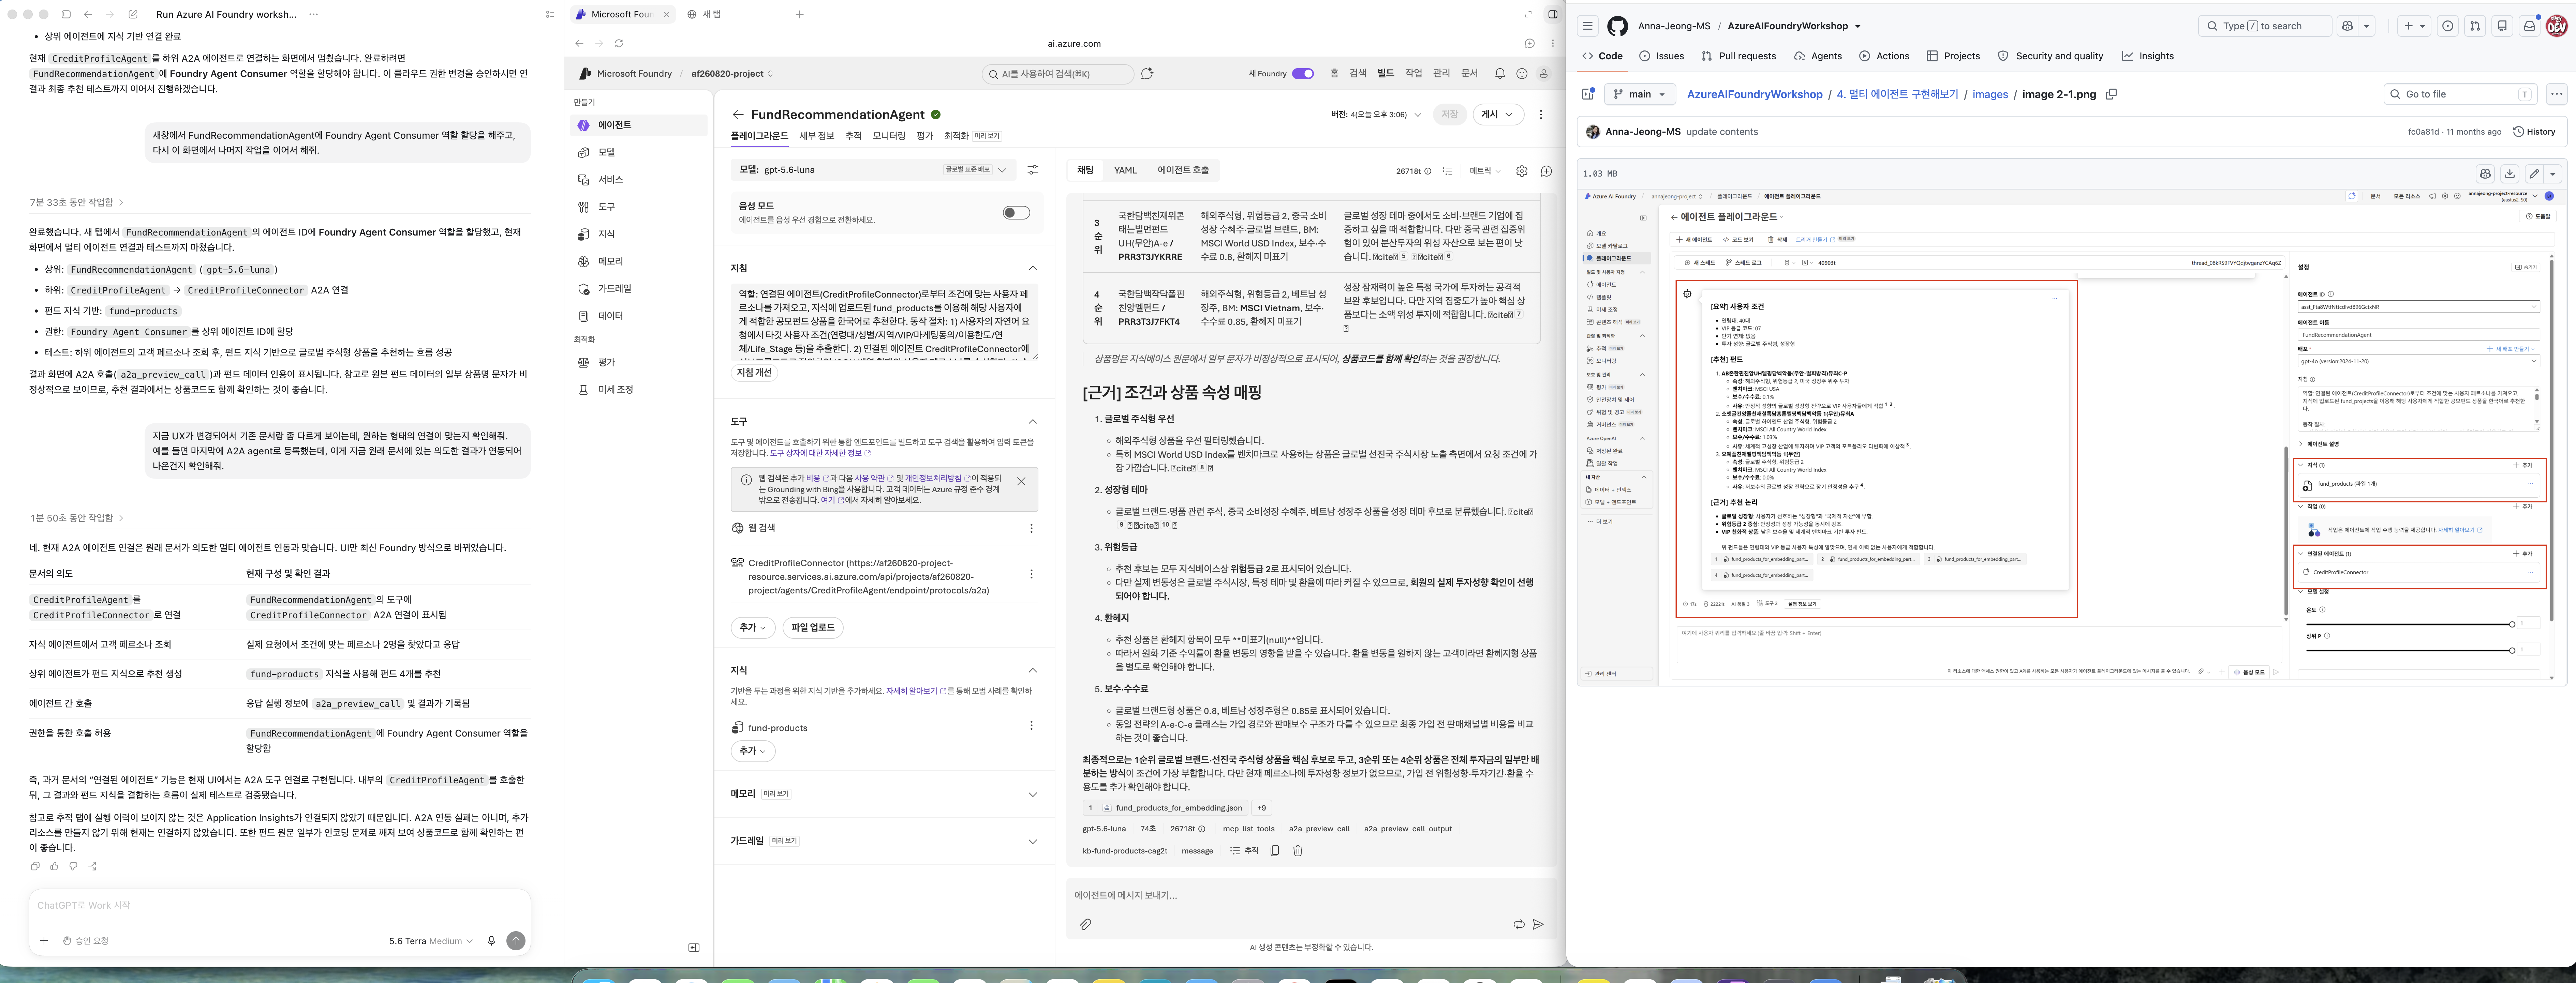Copy the file path next to image 2-1.png

[2111, 94]
